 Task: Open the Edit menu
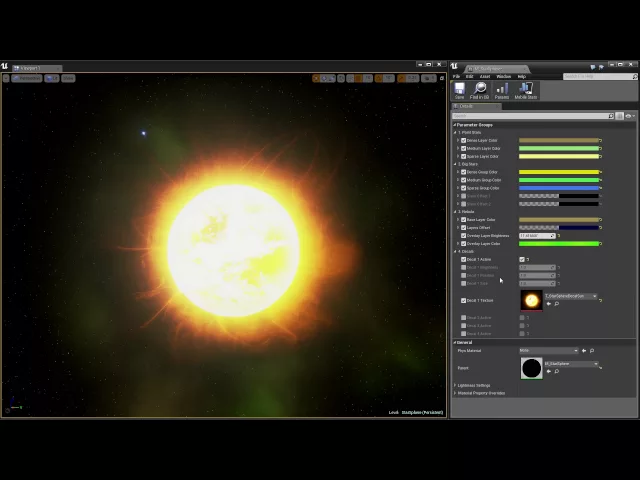tap(470, 76)
